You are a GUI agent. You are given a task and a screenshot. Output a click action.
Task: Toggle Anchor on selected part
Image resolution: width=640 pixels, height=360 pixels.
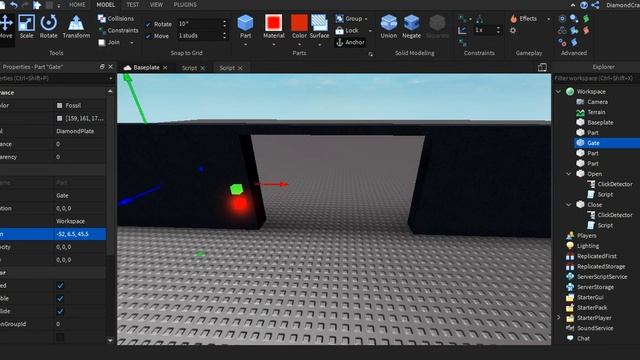350,42
